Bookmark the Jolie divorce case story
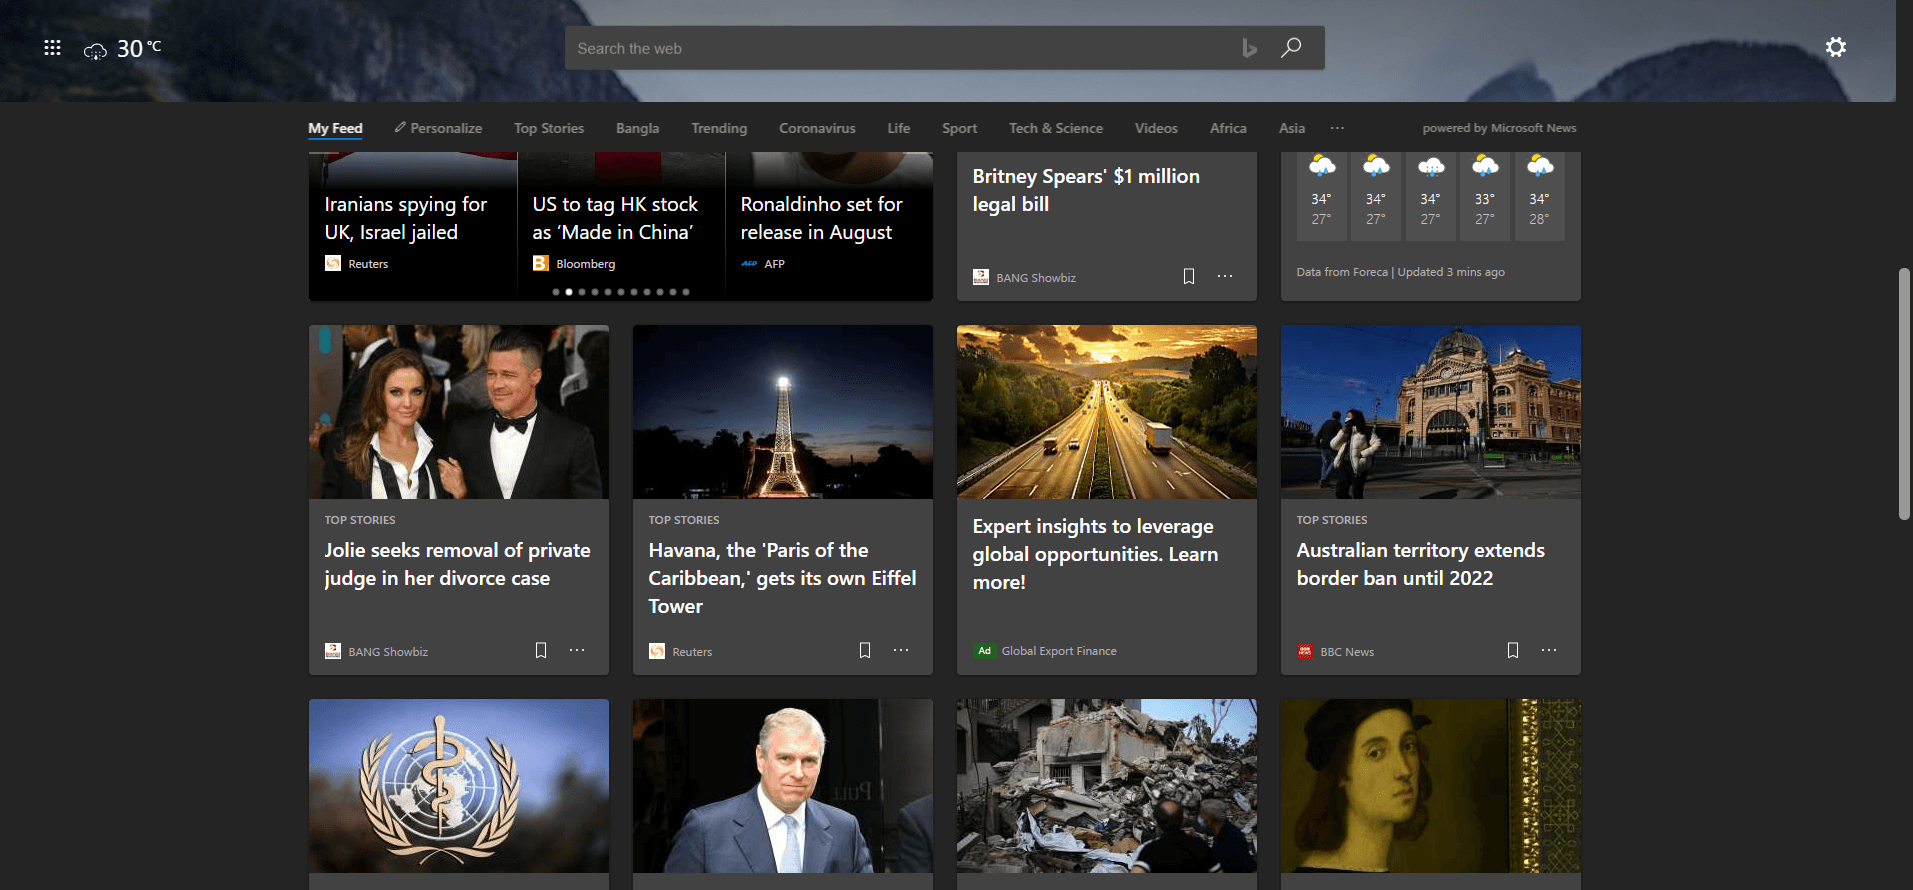Image resolution: width=1913 pixels, height=890 pixels. (x=541, y=651)
